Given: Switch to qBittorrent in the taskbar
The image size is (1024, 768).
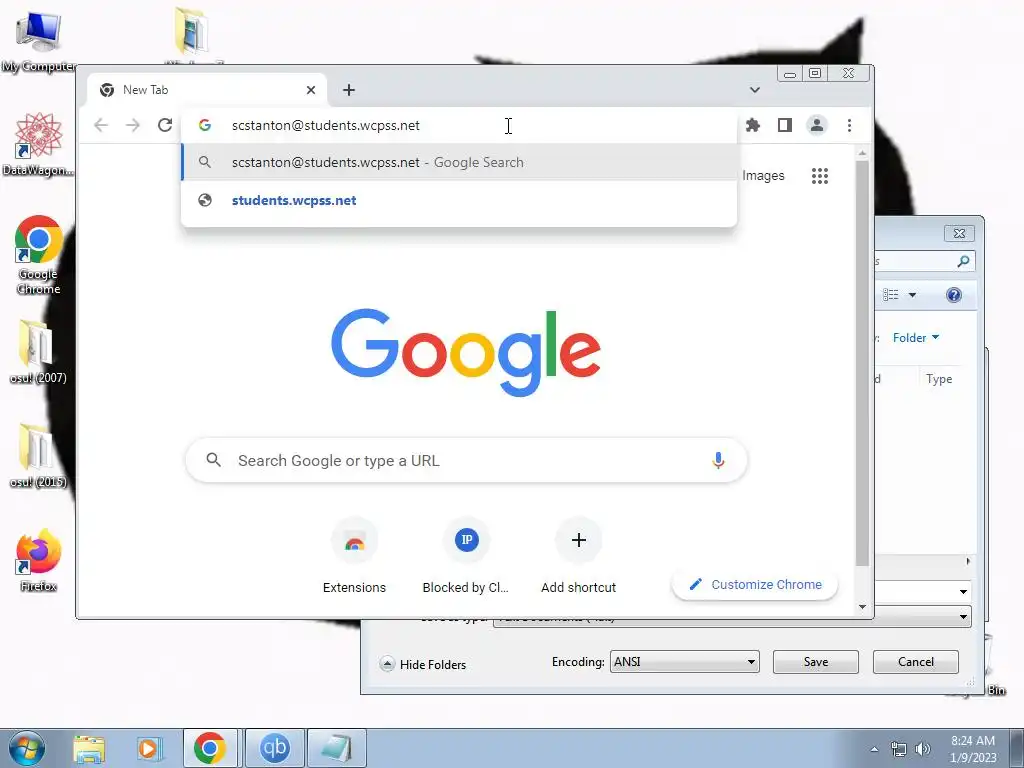Looking at the screenshot, I should pos(274,748).
